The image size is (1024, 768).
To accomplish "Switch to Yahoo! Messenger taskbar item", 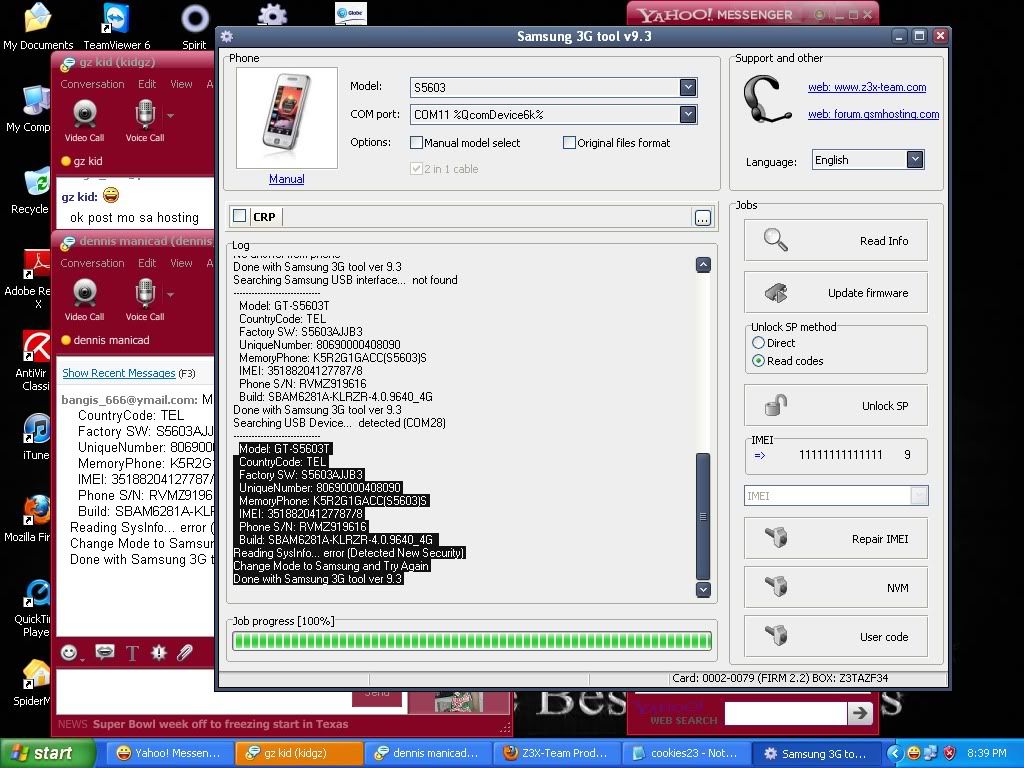I will pos(168,753).
